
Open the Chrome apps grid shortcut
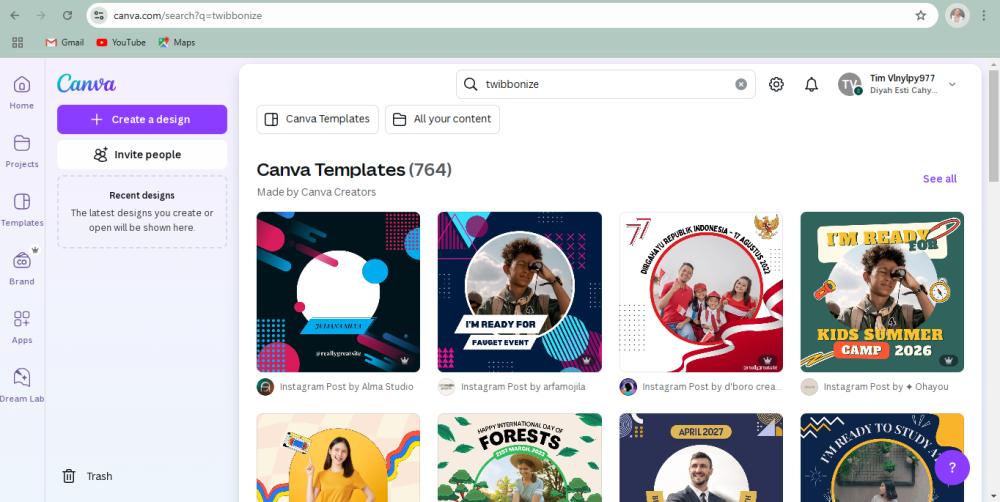click(x=17, y=42)
